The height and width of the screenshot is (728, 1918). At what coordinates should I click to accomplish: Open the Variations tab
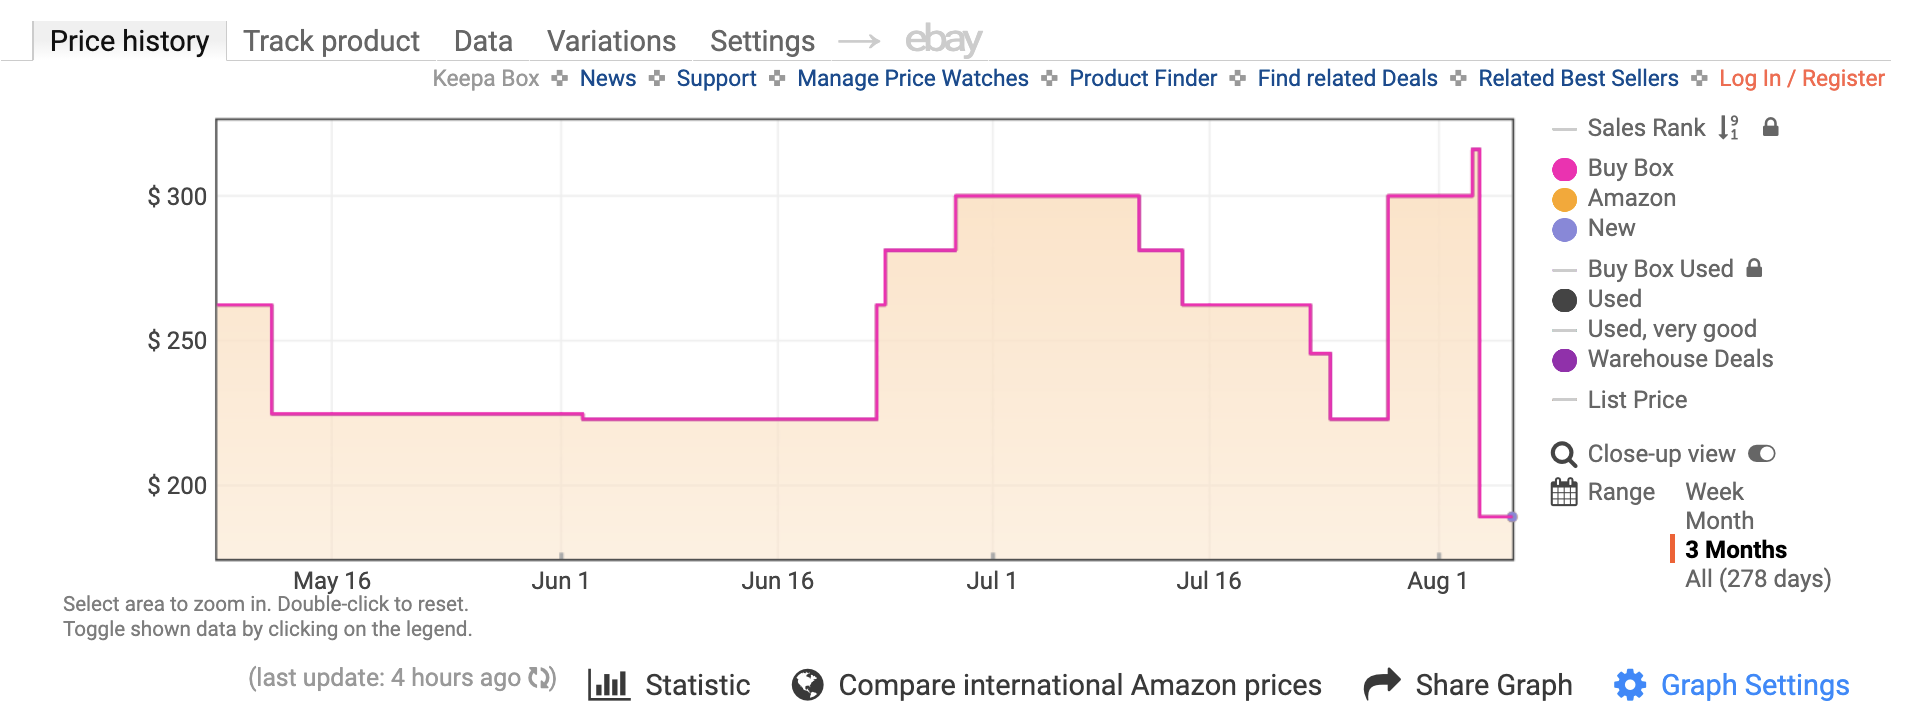tap(611, 41)
